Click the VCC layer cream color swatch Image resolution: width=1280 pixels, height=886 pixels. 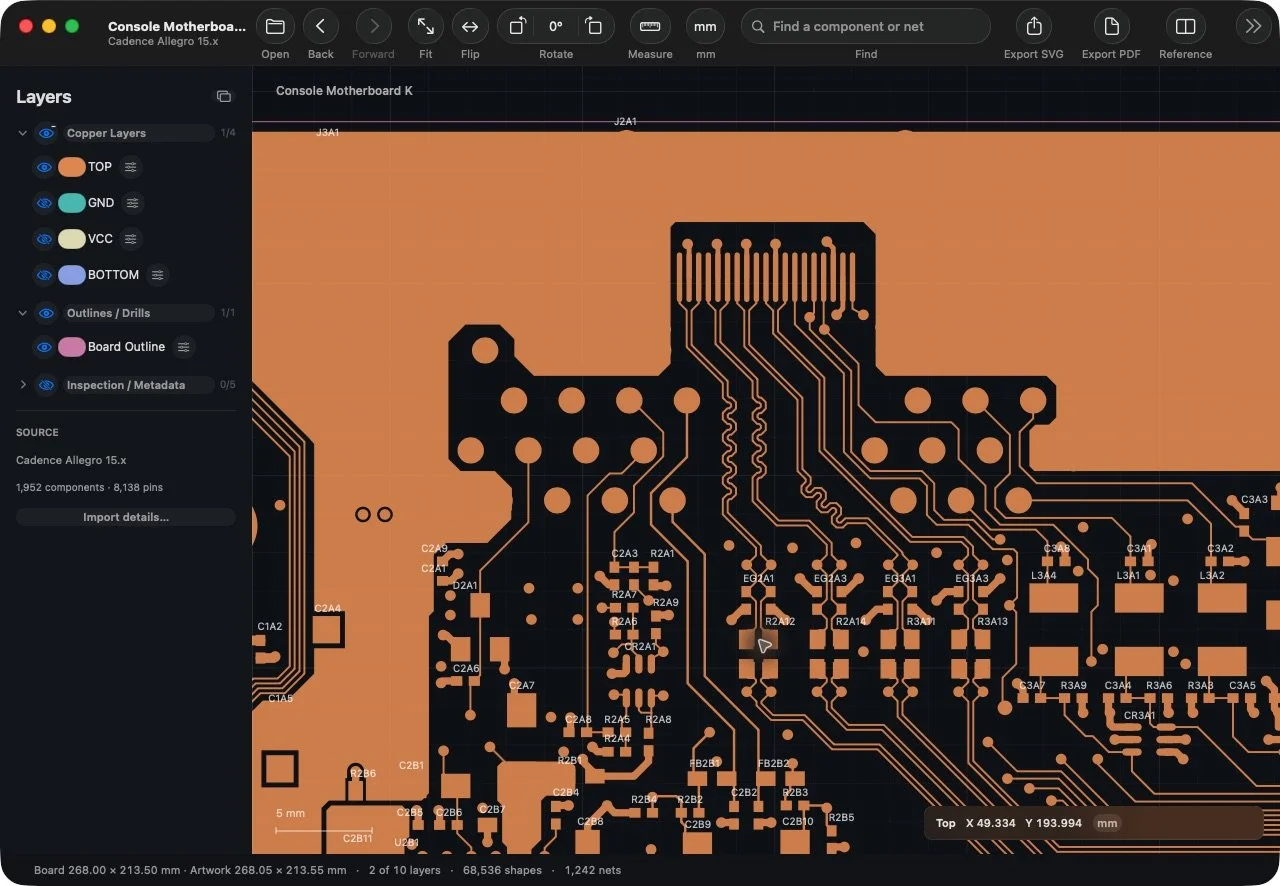(x=71, y=239)
